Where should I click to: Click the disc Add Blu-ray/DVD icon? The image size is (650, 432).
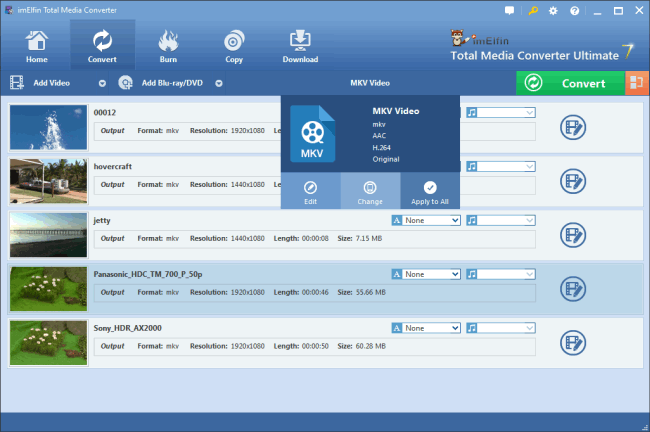[x=125, y=83]
